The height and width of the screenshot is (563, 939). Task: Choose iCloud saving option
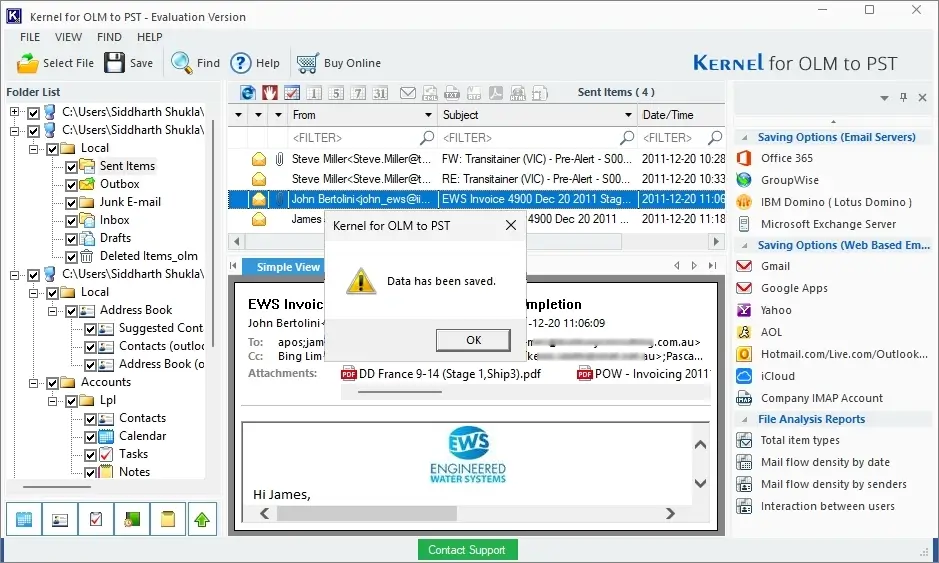[777, 376]
